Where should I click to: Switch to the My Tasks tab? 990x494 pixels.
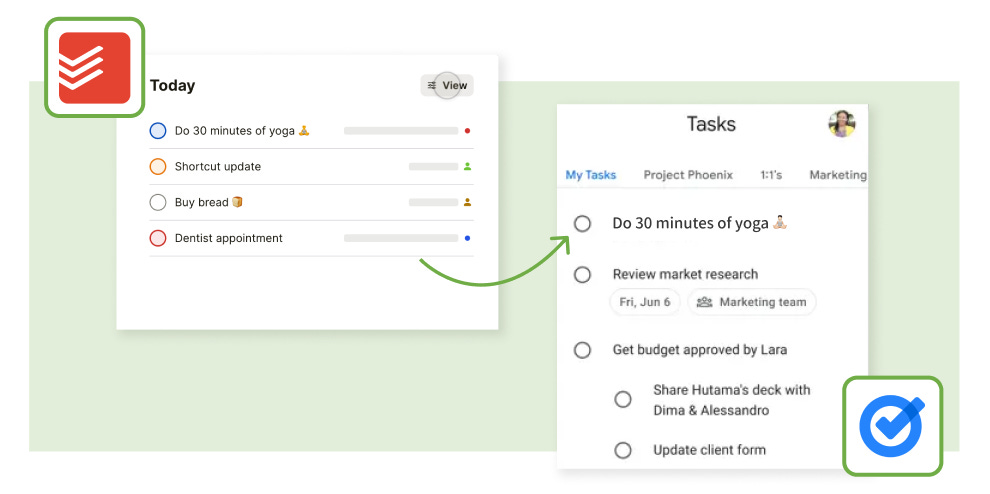coord(591,175)
